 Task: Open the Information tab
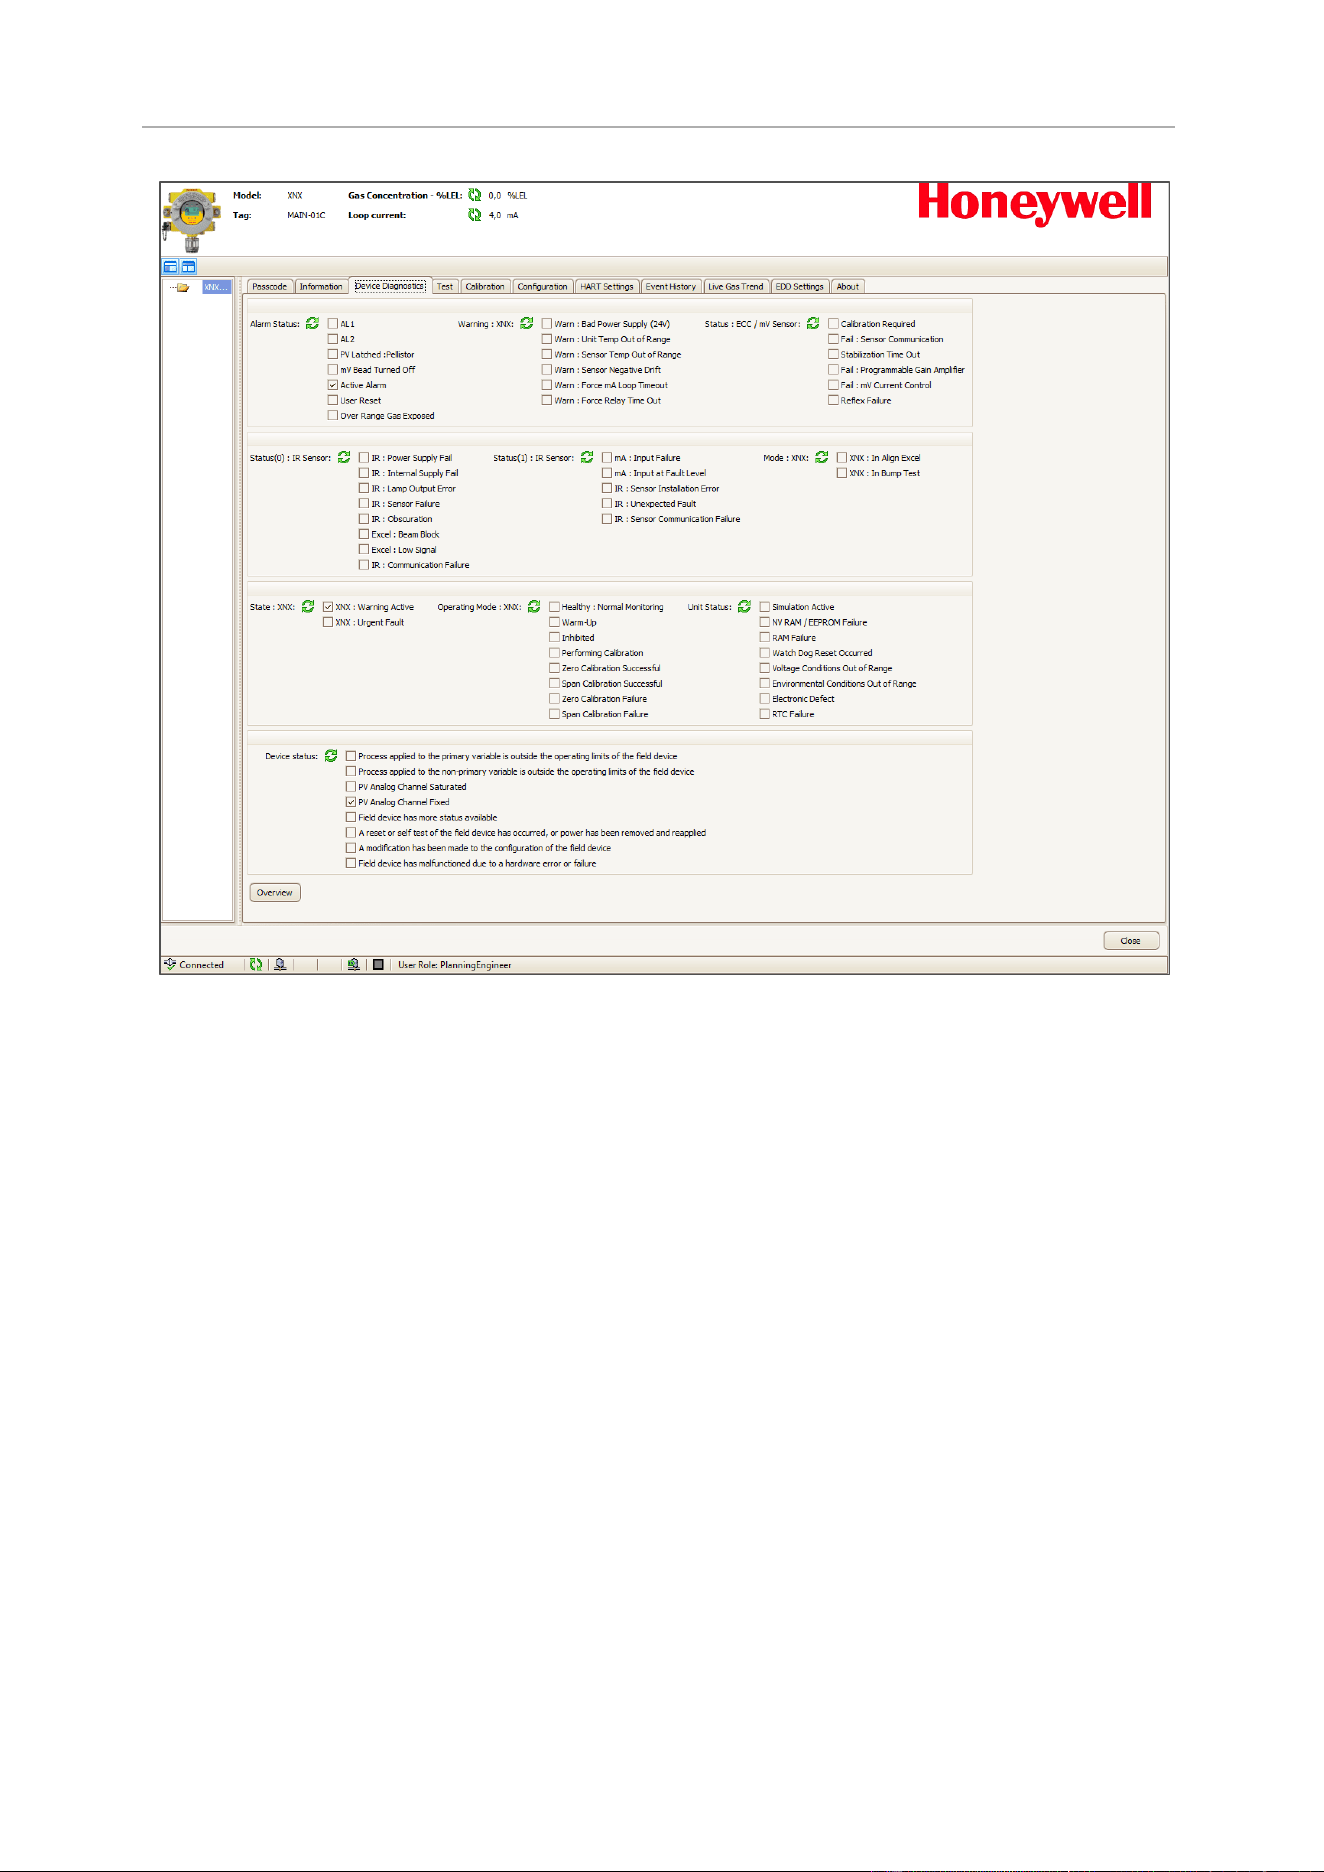click(321, 287)
